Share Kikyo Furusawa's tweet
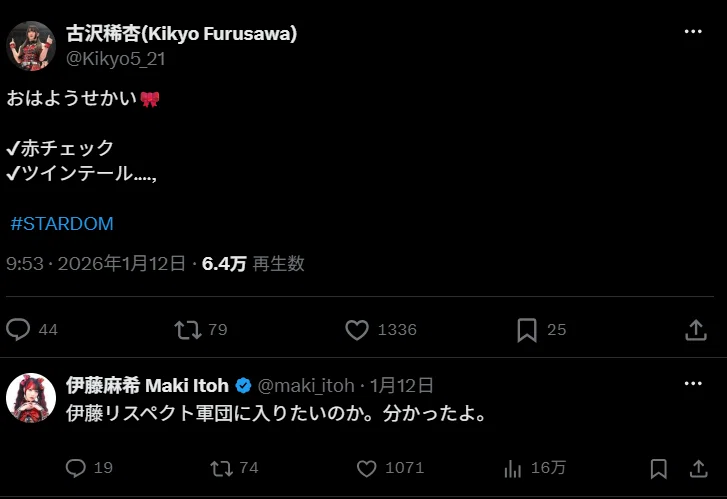Screen dimensions: 727x499 pyautogui.click(x=696, y=330)
